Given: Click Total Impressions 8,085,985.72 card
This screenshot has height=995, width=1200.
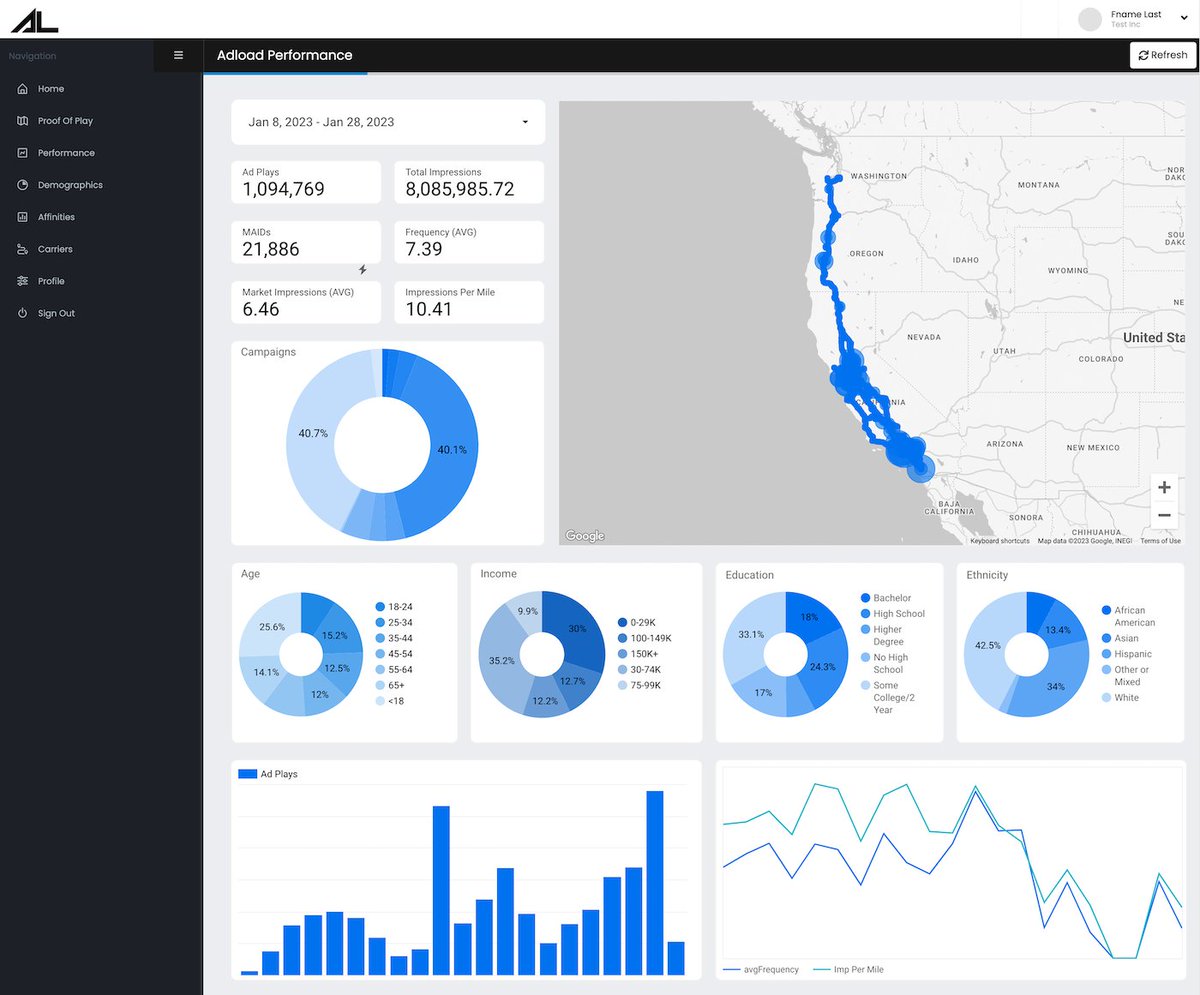Looking at the screenshot, I should click(x=469, y=182).
